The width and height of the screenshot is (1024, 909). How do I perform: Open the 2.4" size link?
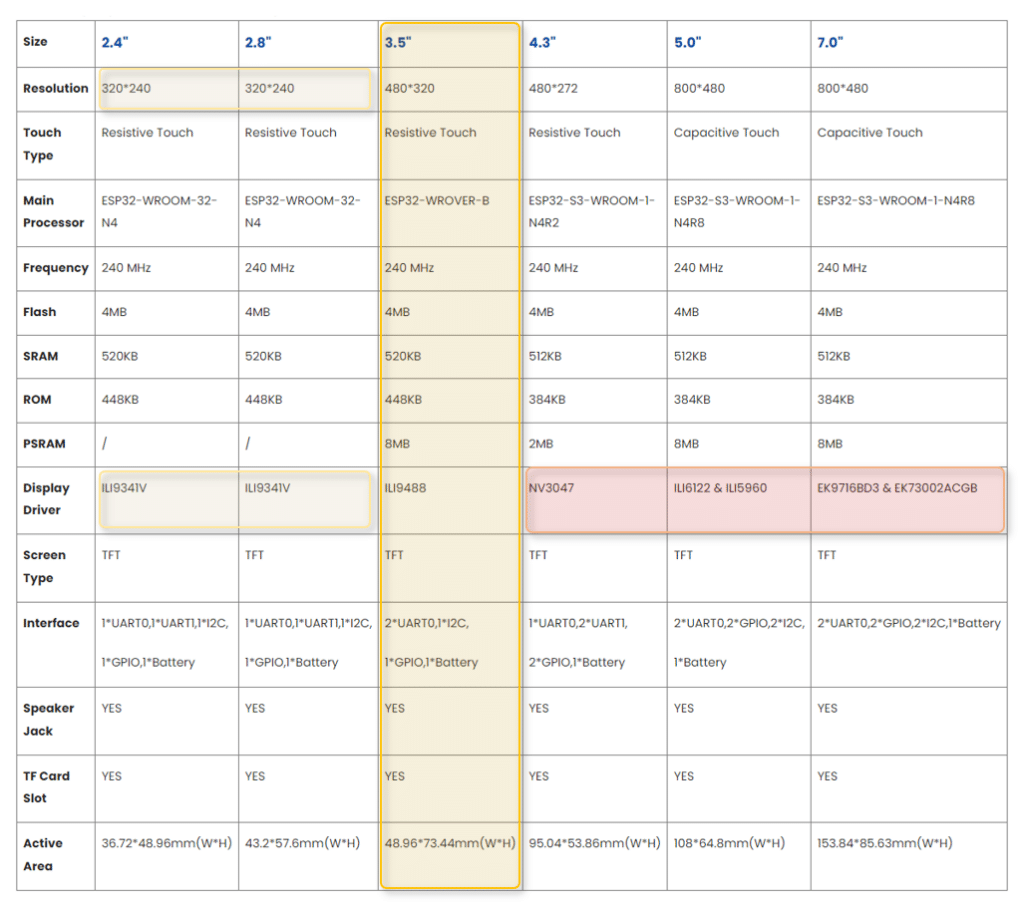click(115, 42)
